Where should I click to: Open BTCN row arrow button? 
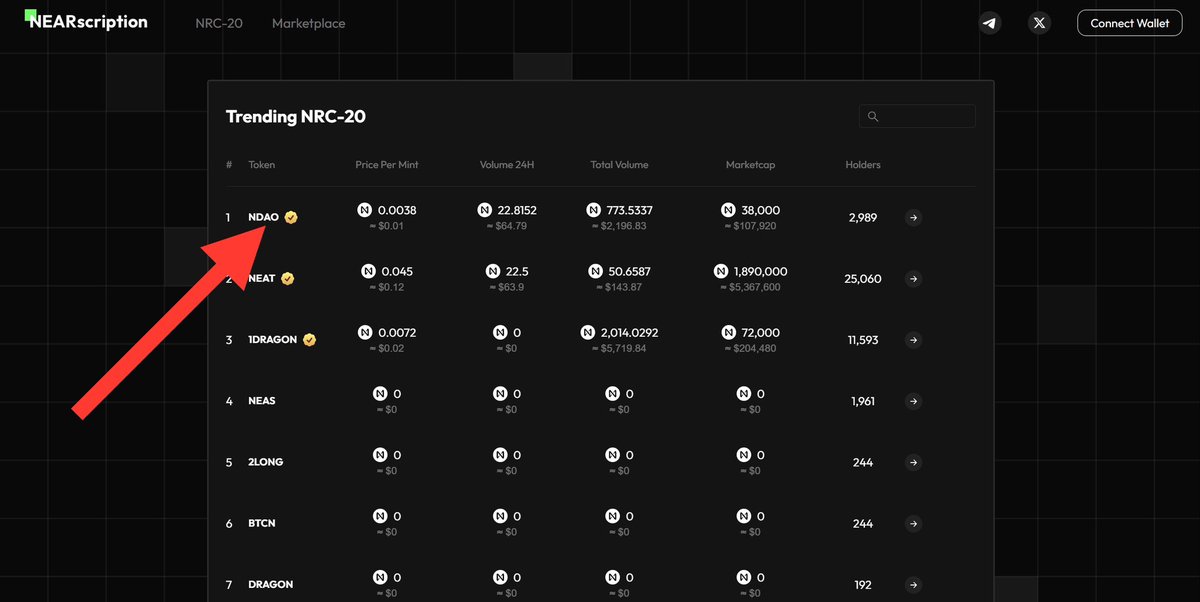(913, 524)
